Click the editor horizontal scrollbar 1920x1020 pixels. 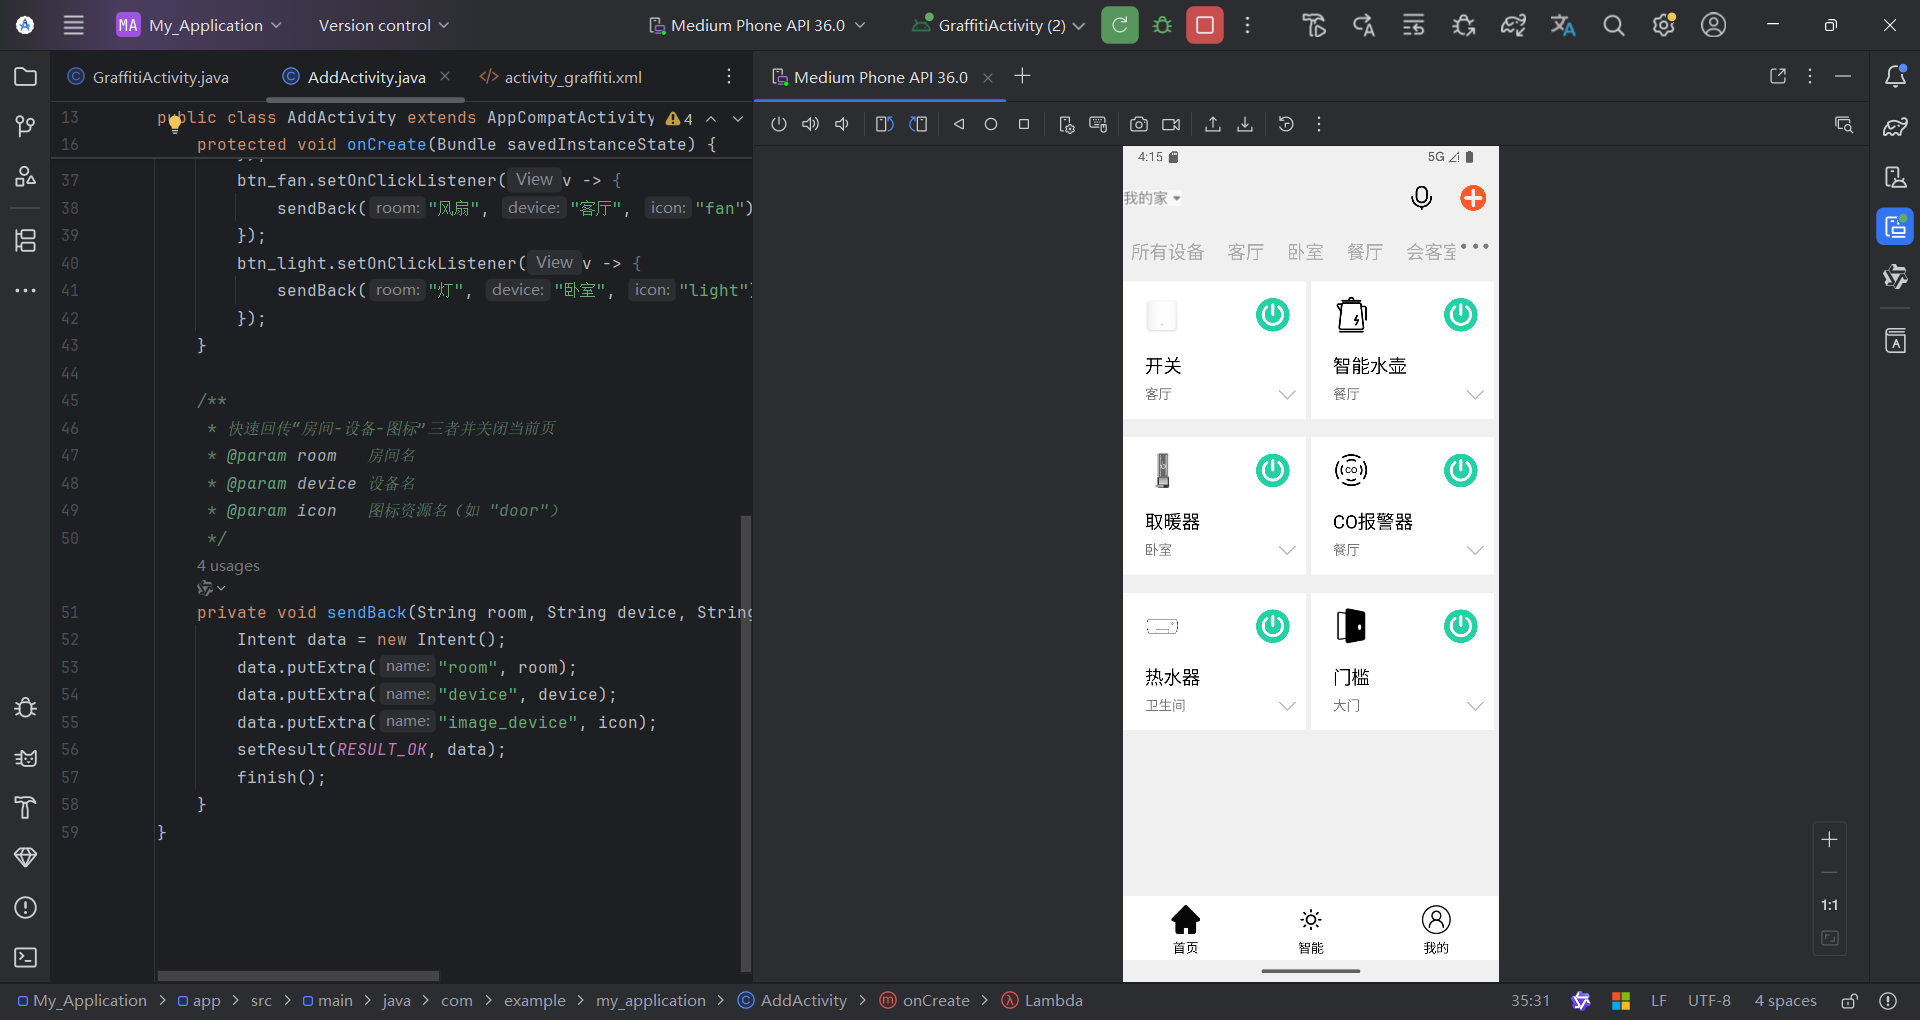[298, 976]
